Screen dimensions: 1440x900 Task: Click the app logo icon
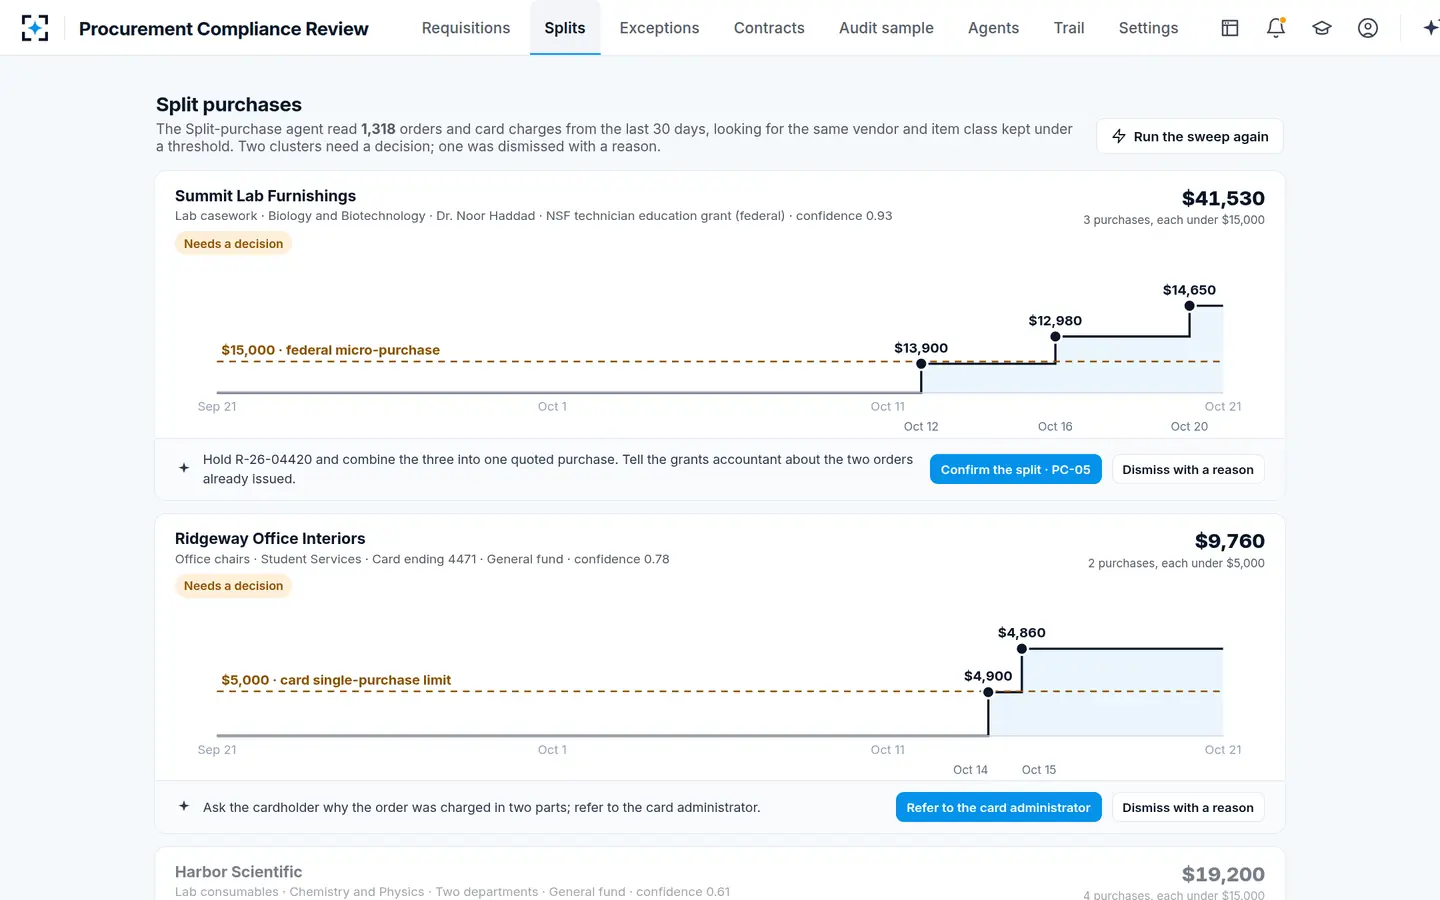[x=35, y=28]
